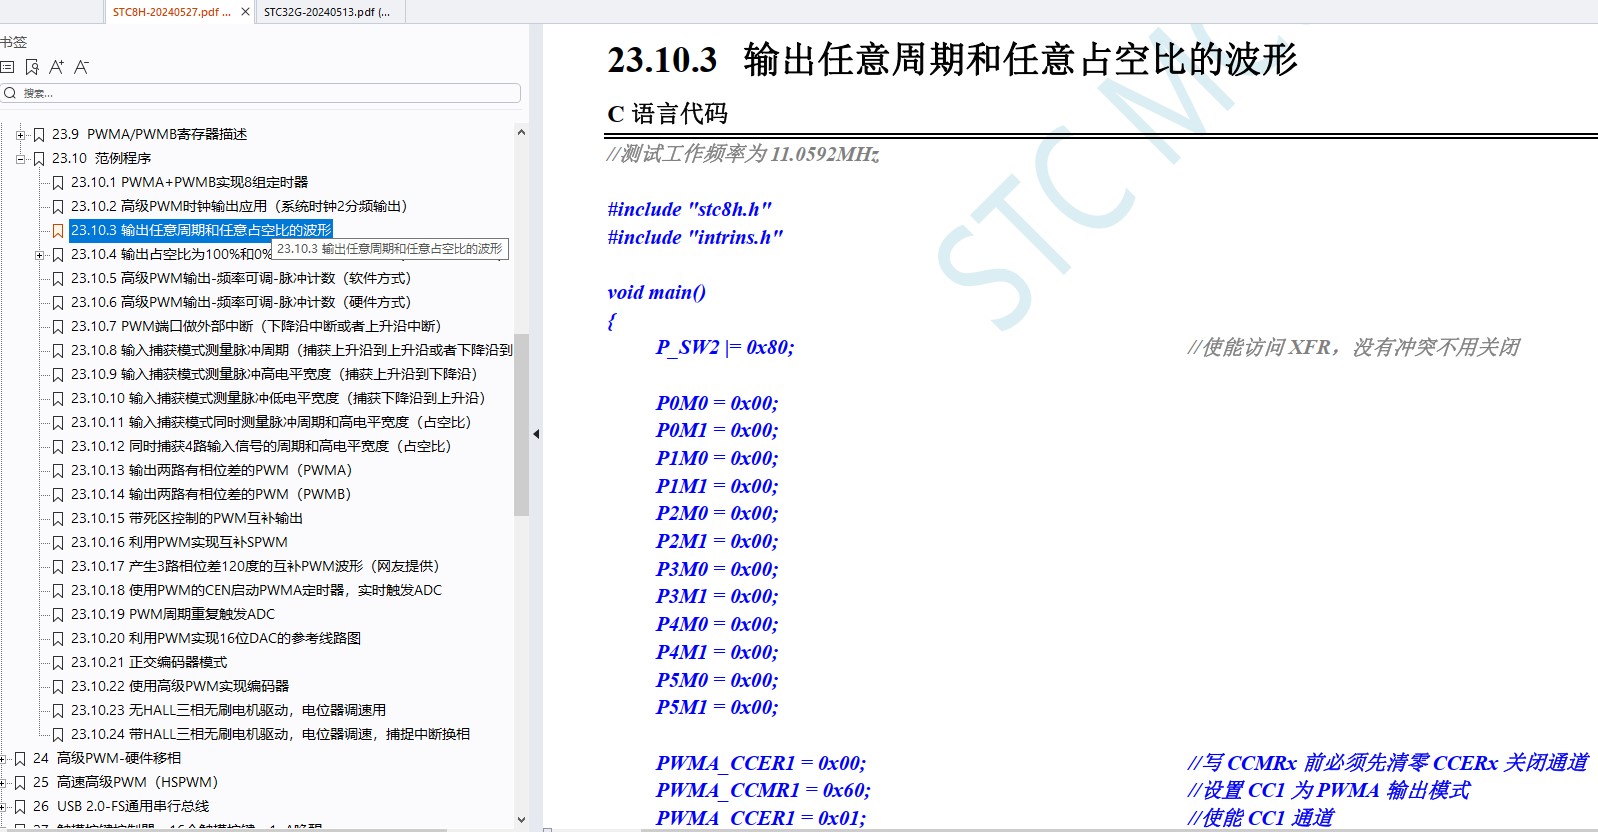The image size is (1598, 832).
Task: Click bookmark icon beside 23.10.1 PWMA+PWMB实现8组定时器
Action: pyautogui.click(x=58, y=182)
